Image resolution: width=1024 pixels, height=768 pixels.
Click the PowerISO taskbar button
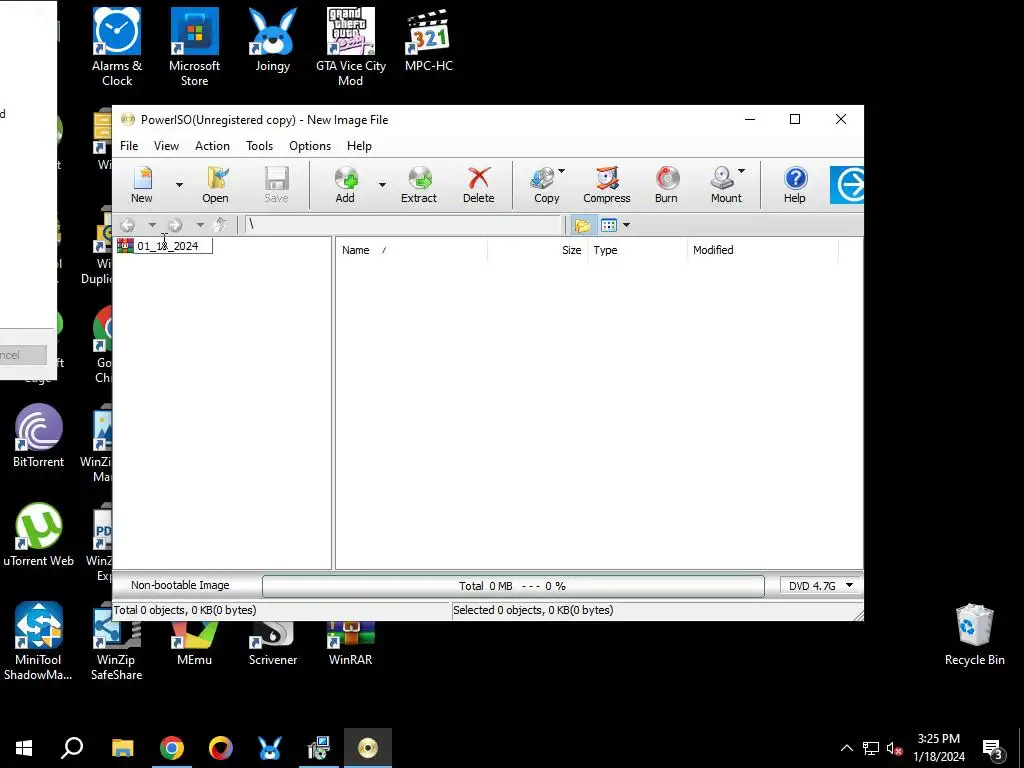click(368, 748)
